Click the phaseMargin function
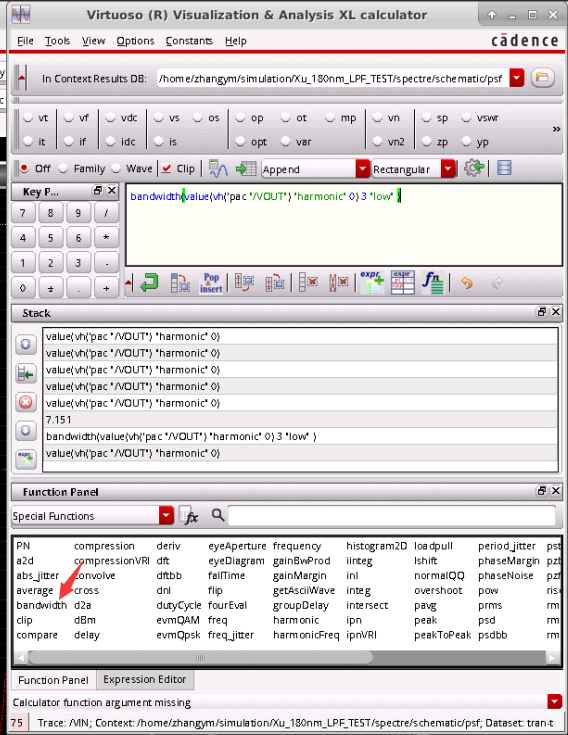This screenshot has height=735, width=568. pos(509,561)
